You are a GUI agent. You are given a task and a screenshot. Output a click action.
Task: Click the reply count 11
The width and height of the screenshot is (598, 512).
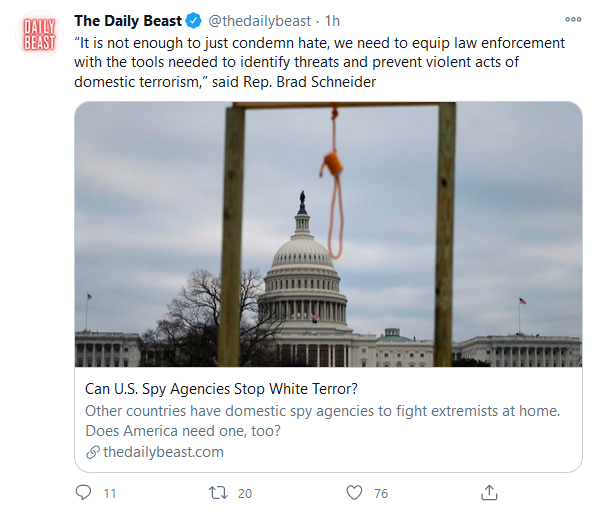110,494
